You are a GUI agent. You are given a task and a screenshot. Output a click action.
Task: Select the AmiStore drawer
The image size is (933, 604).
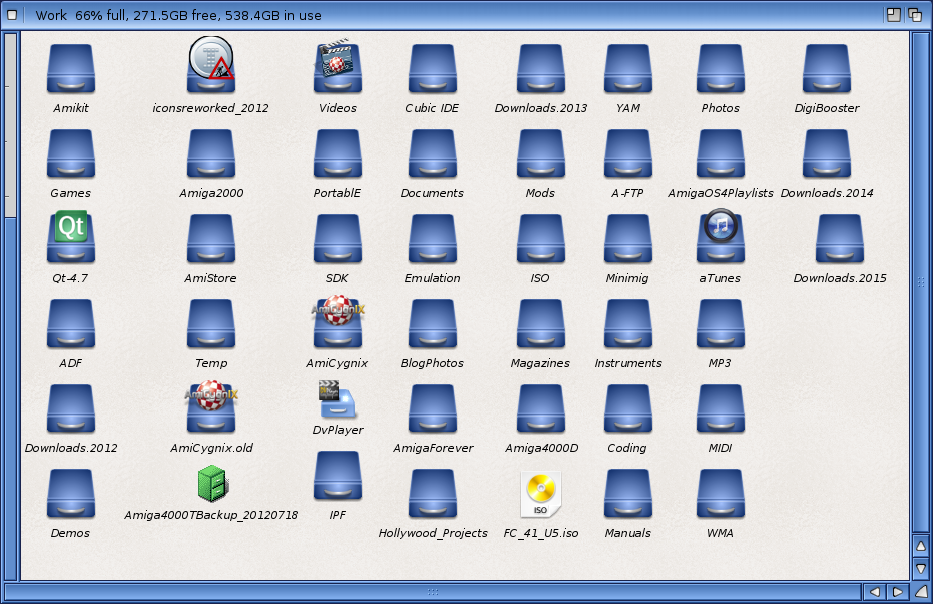pyautogui.click(x=211, y=239)
